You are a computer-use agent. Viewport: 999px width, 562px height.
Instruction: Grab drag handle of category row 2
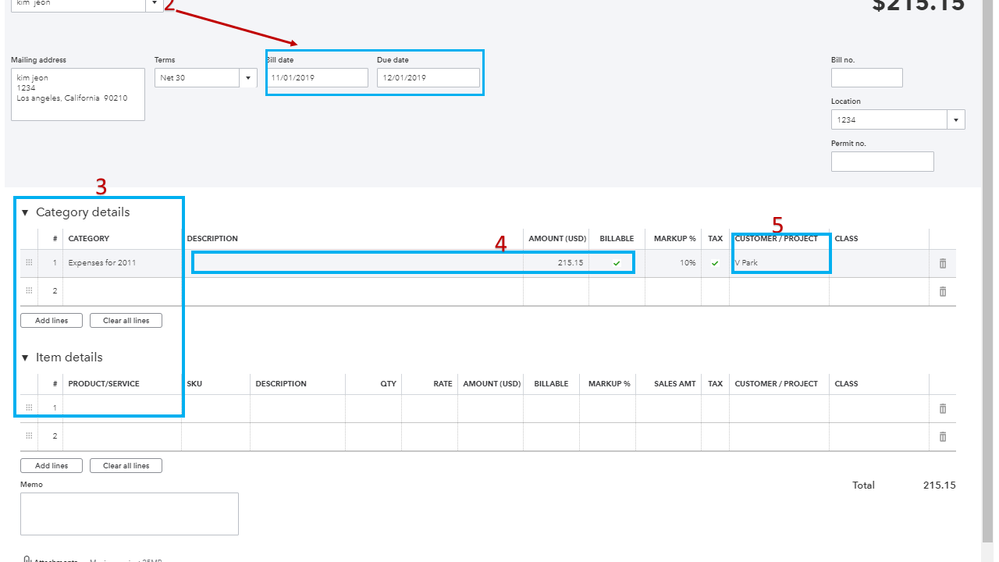[x=29, y=291]
